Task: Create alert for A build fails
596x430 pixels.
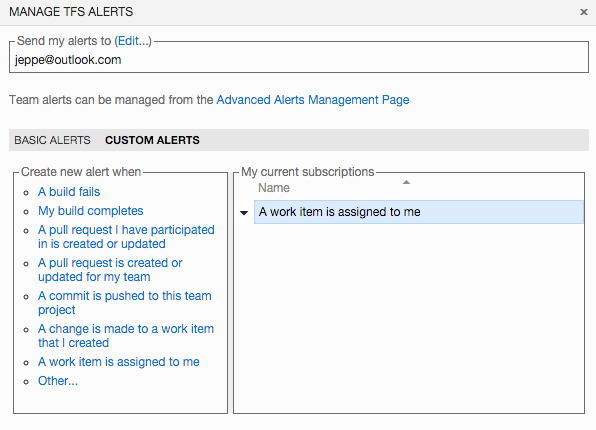Action: 69,192
